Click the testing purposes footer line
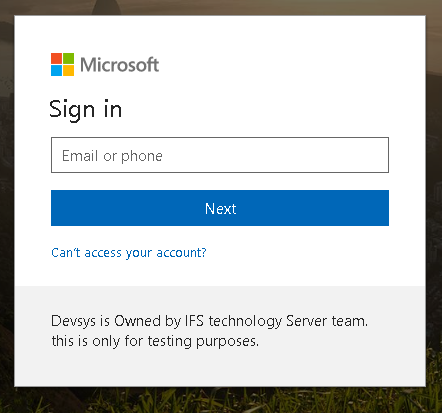This screenshot has height=413, width=442. [x=155, y=341]
